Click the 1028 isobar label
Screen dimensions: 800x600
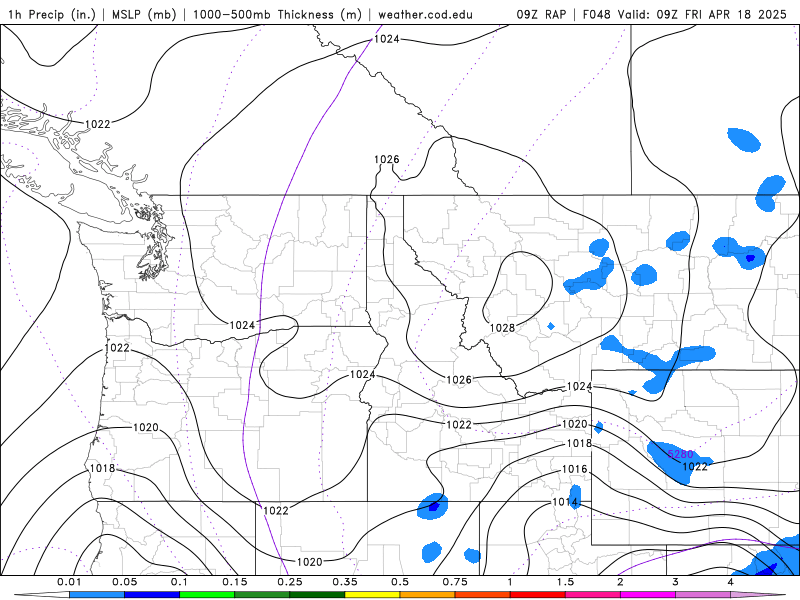pyautogui.click(x=503, y=328)
